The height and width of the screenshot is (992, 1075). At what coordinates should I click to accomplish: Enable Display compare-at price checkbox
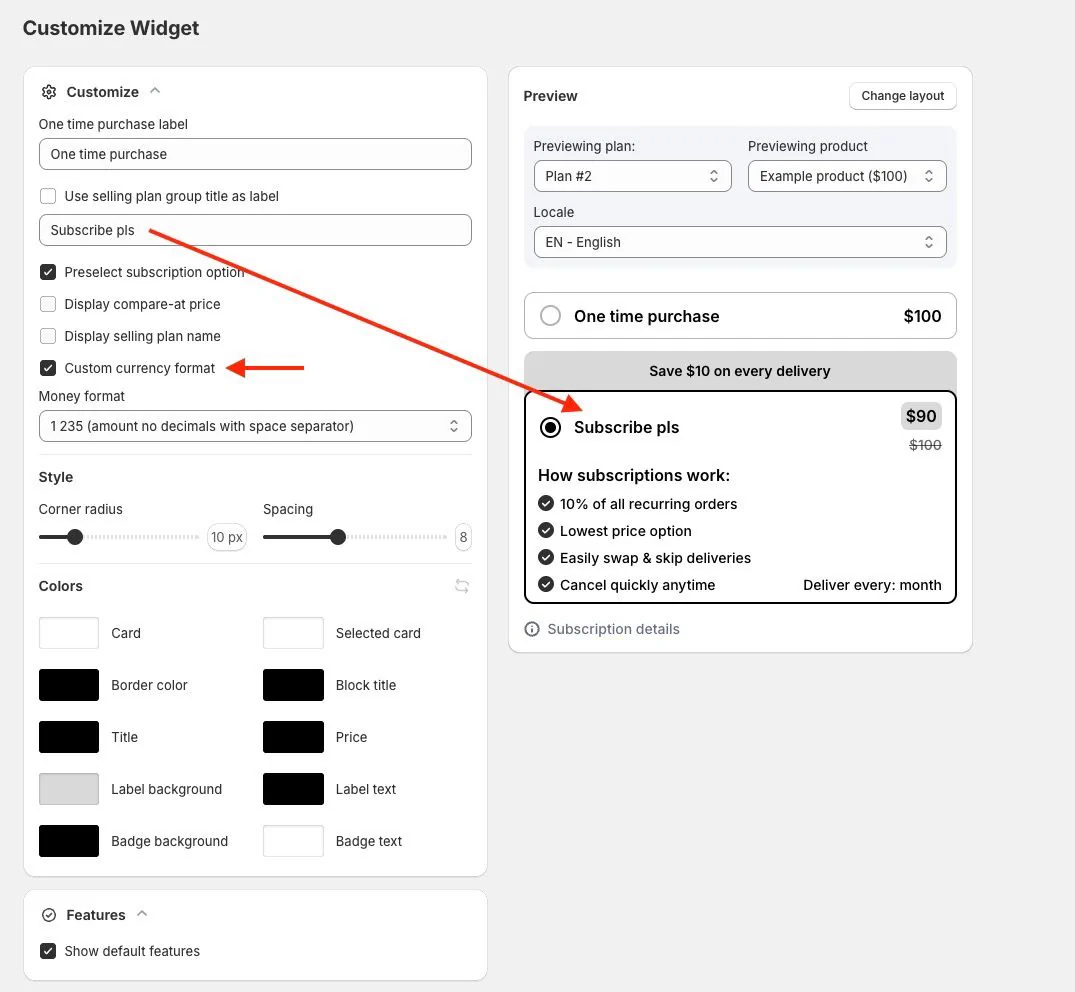tap(48, 304)
